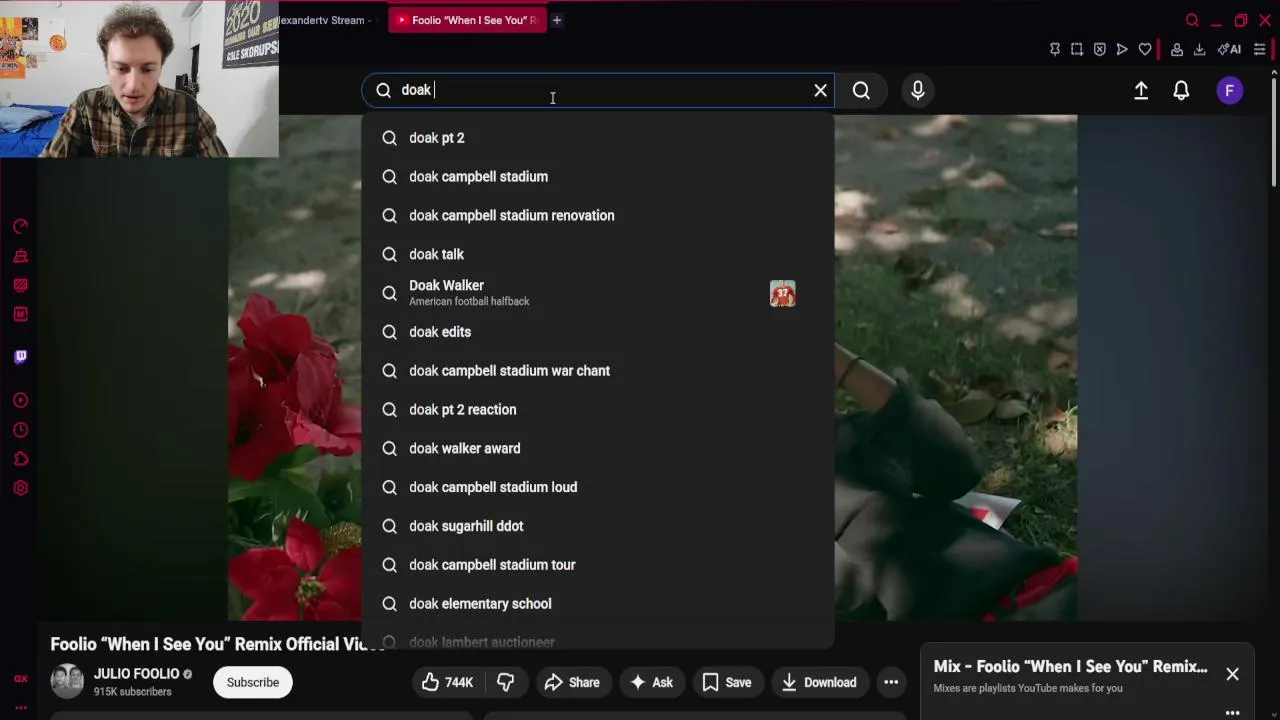
Task: Click the Share button
Action: [x=572, y=682]
